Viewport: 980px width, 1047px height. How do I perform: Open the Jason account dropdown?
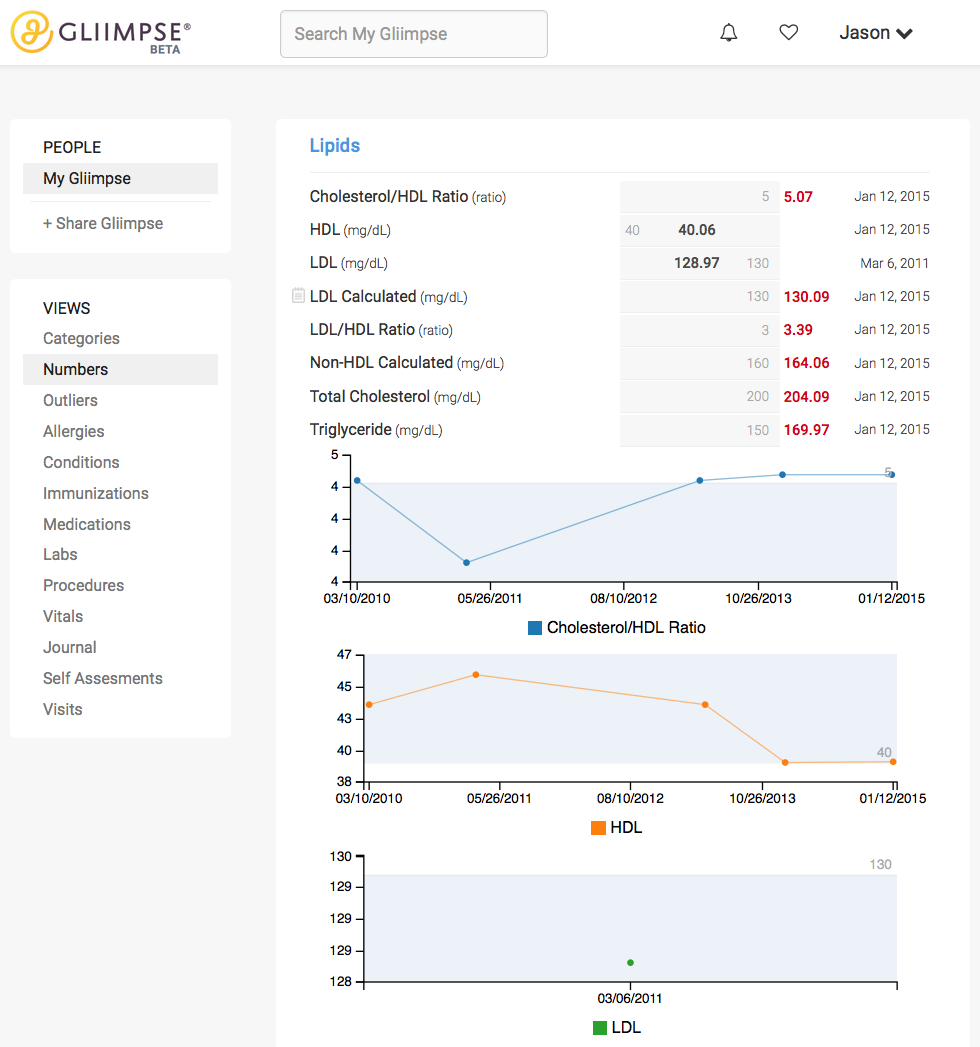pyautogui.click(x=875, y=33)
